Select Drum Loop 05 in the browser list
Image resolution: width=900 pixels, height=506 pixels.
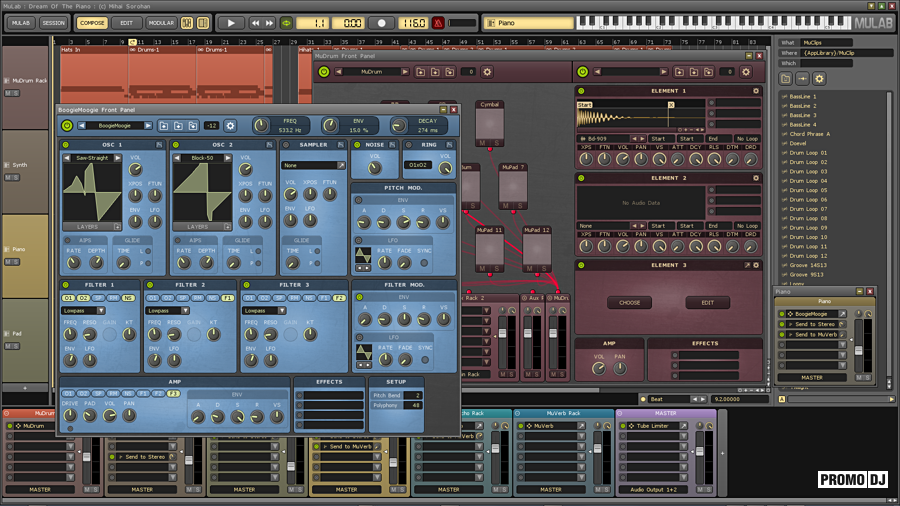808,190
